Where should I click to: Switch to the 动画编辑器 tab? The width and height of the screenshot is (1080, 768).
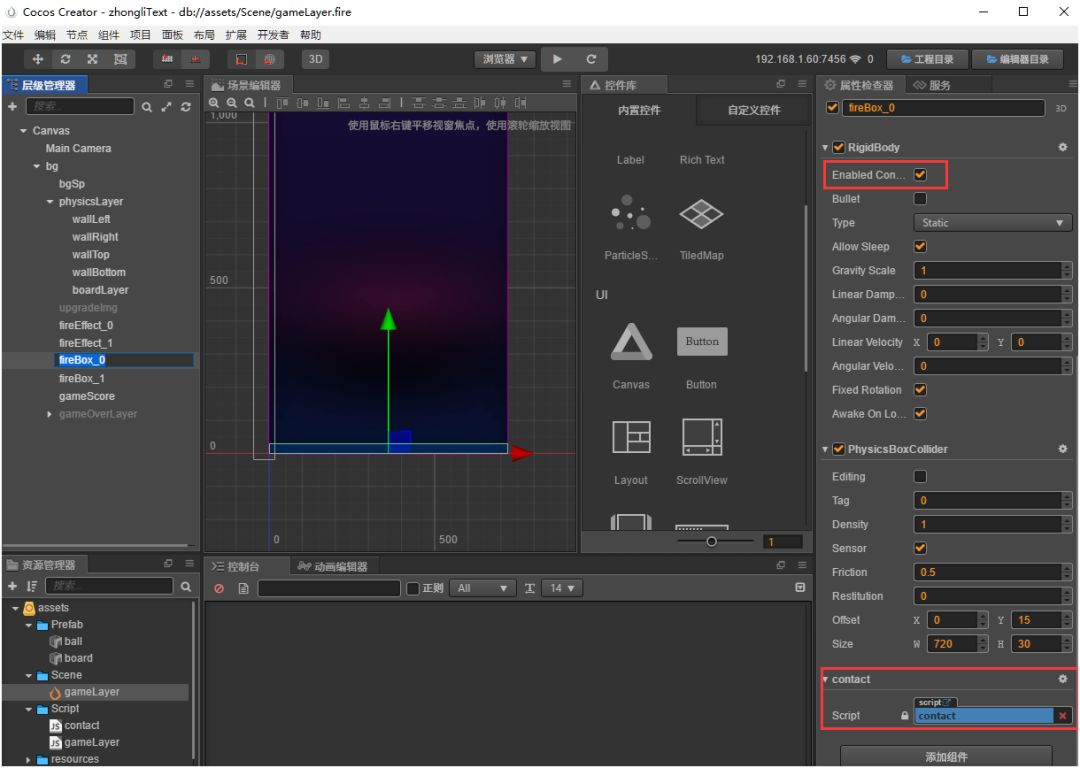point(333,567)
